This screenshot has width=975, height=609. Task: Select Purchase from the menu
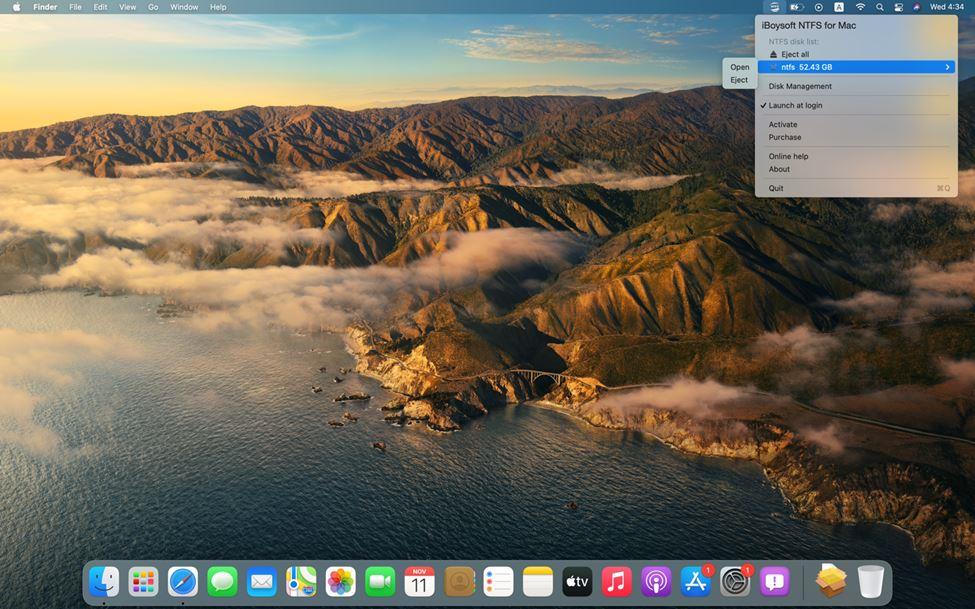pos(784,137)
